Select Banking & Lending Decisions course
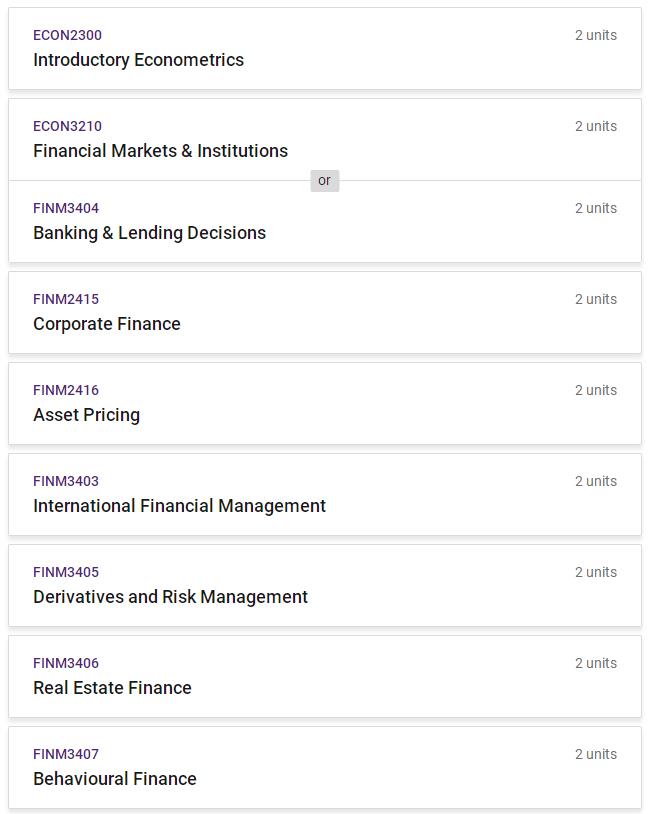 coord(149,233)
